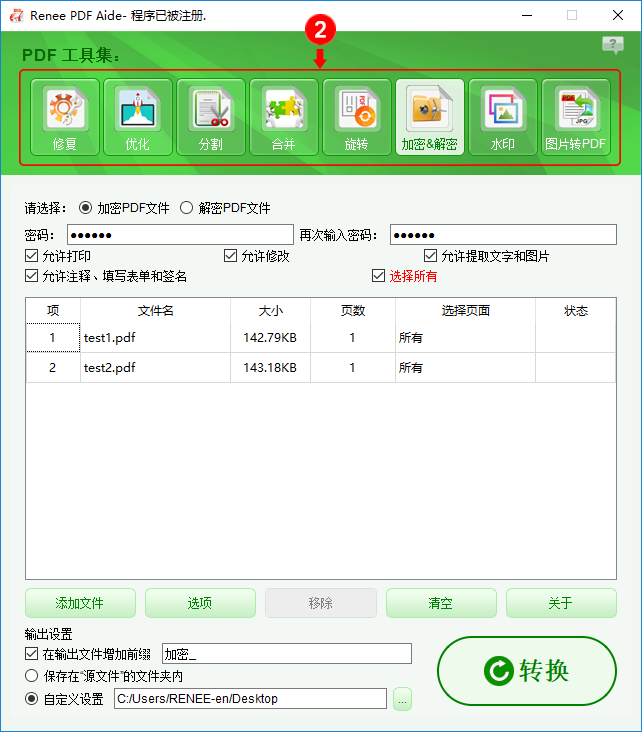
Task: Minimize the Renee PDF Aide window
Action: (x=527, y=15)
